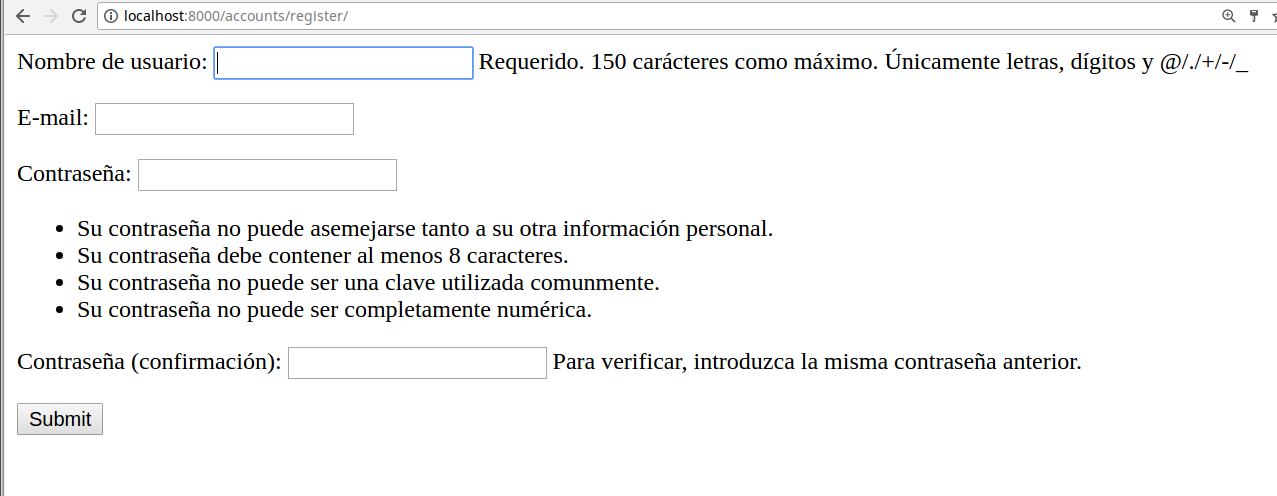Focus the Contraseña (confirmación) field
This screenshot has height=496, width=1277.
coord(417,363)
